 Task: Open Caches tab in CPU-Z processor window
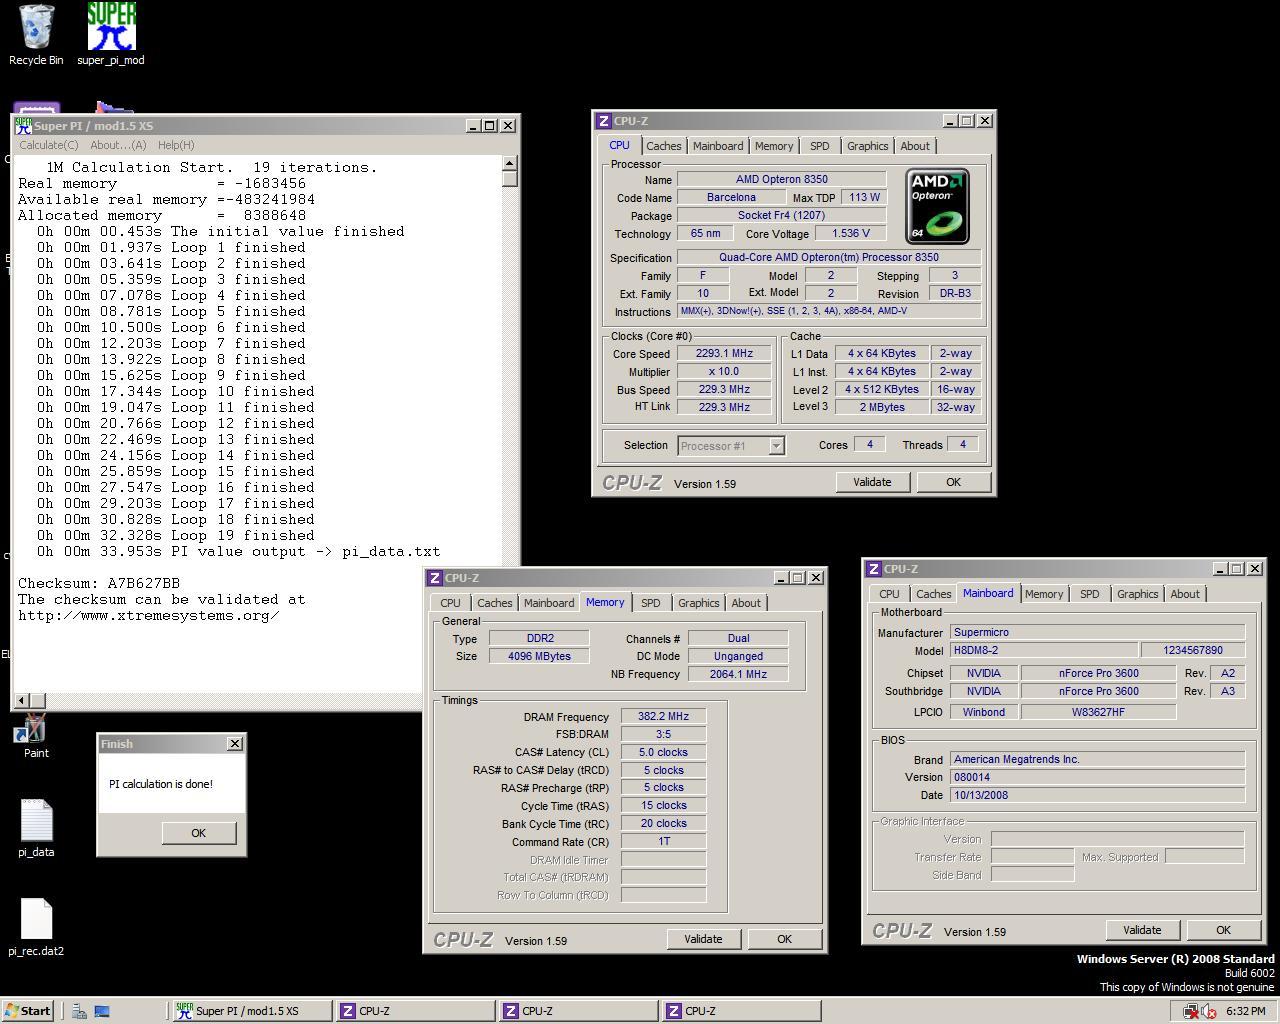(x=663, y=146)
